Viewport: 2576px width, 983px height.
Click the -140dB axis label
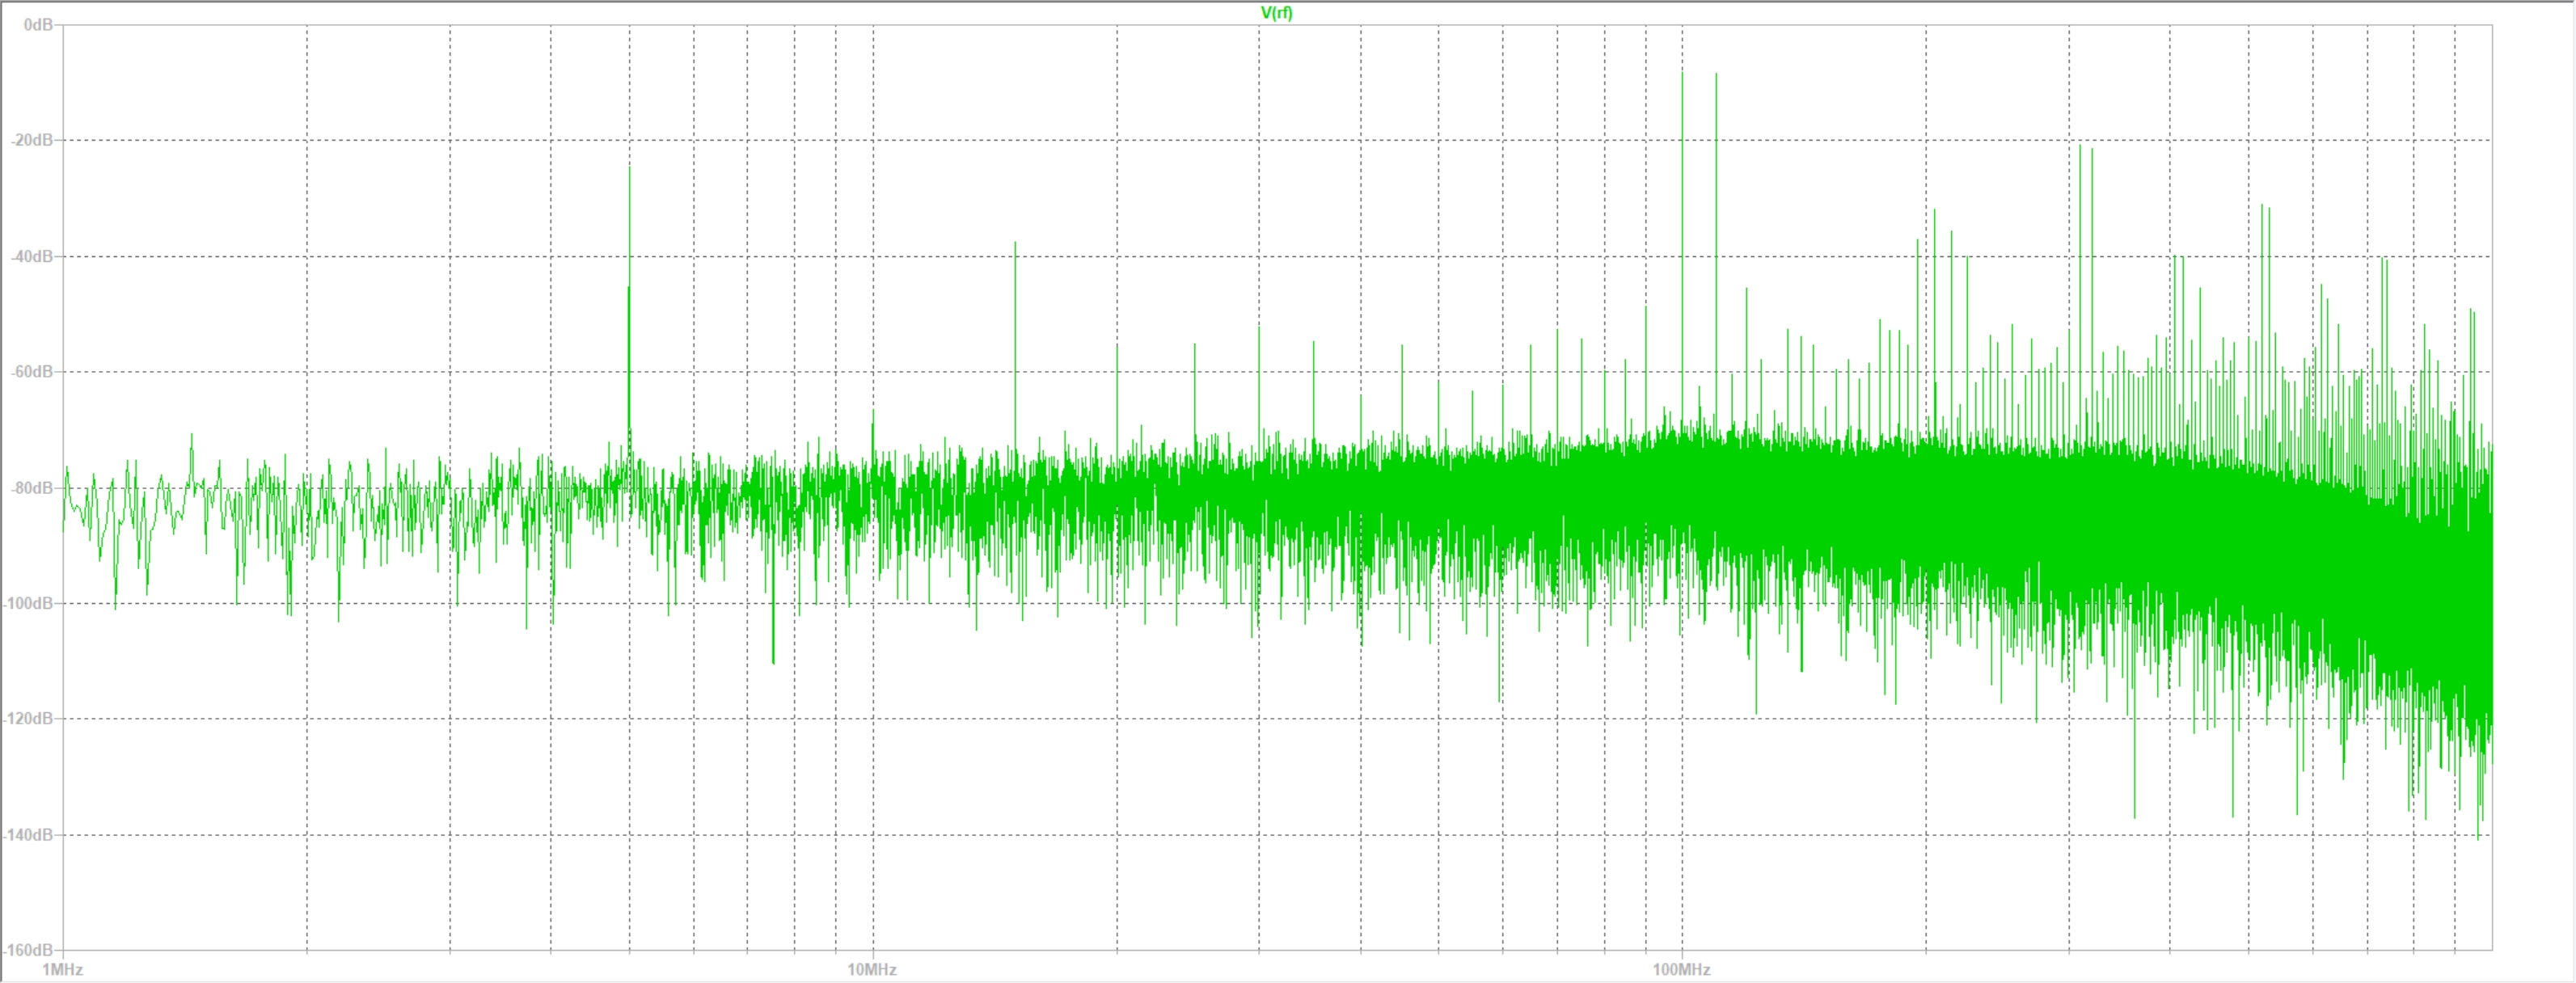point(30,835)
